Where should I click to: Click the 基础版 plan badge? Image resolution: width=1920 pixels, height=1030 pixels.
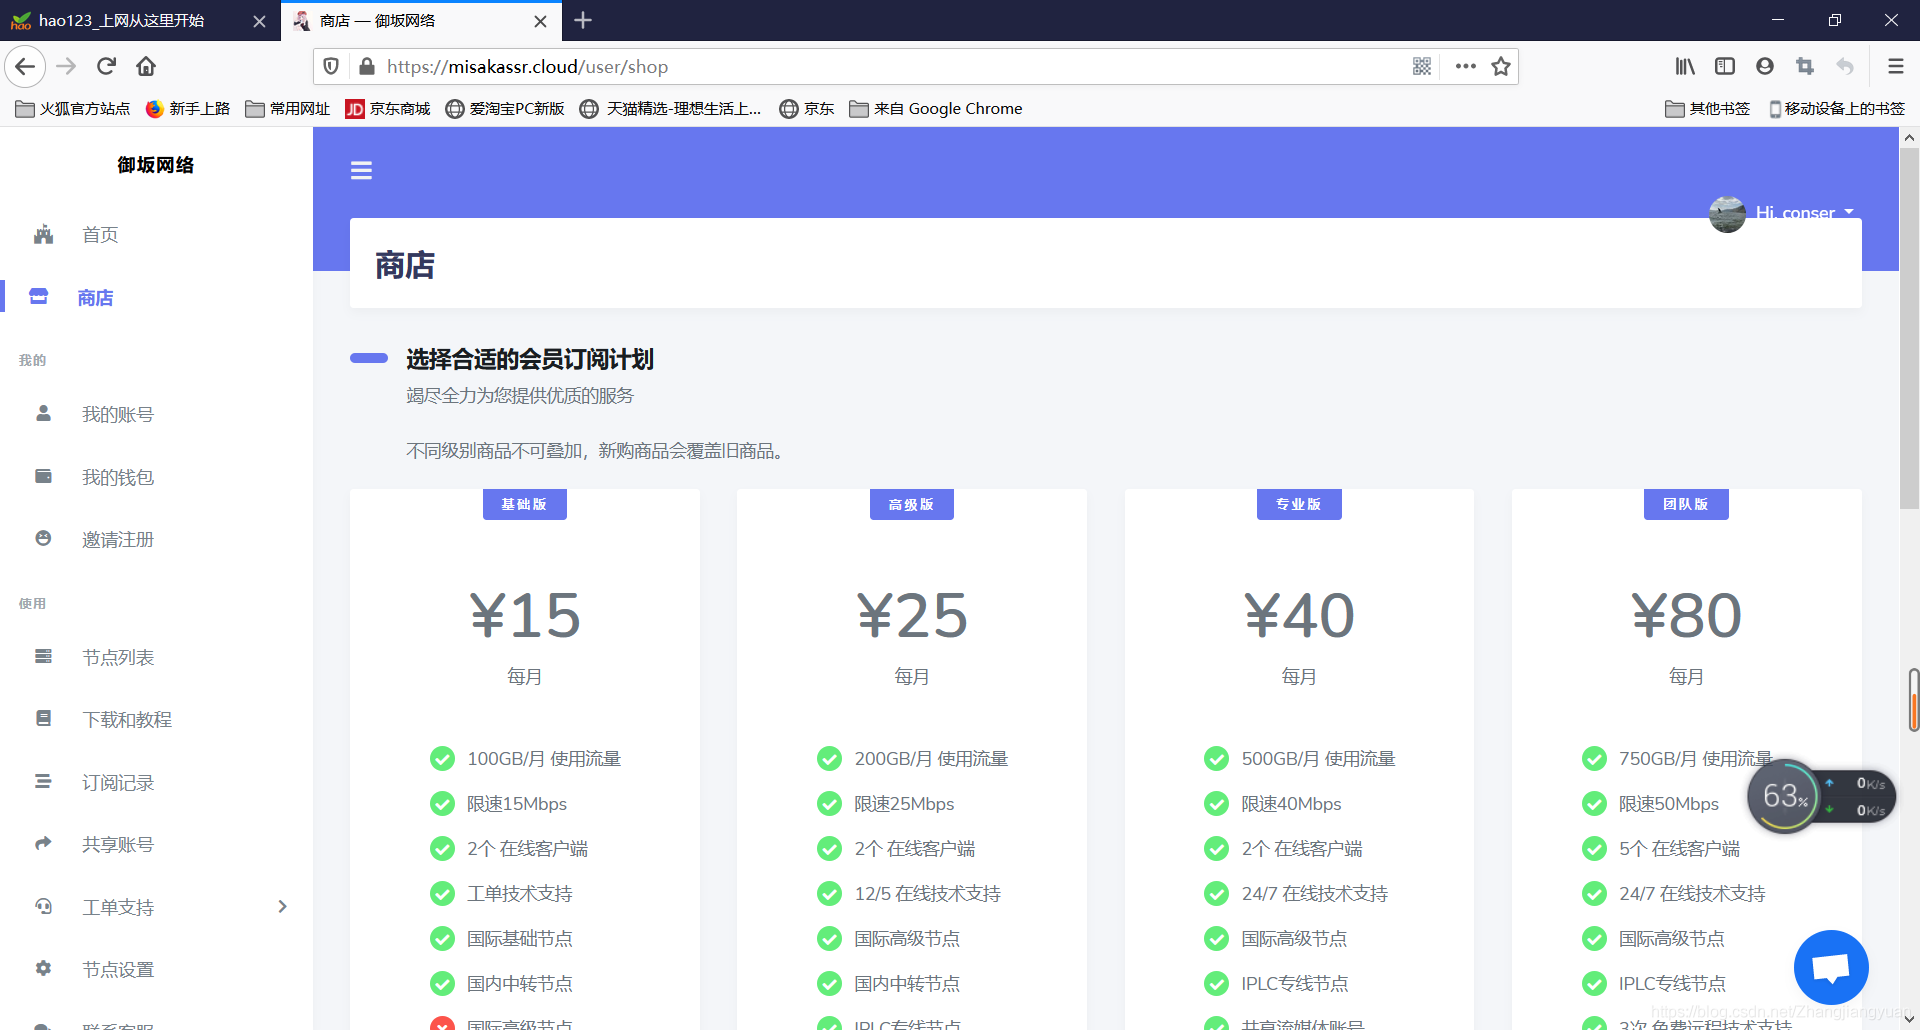pyautogui.click(x=525, y=504)
